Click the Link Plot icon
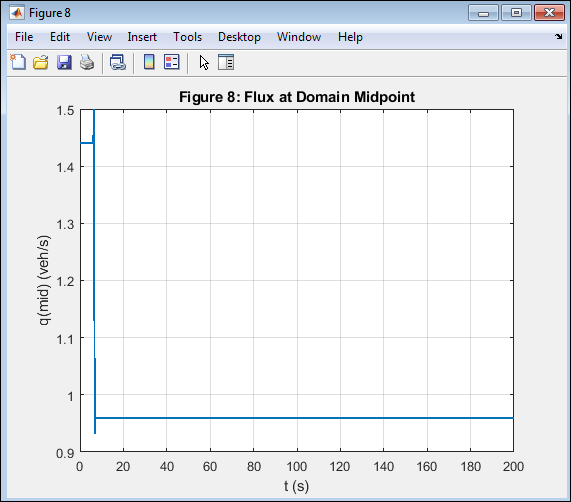571x502 pixels. point(118,62)
